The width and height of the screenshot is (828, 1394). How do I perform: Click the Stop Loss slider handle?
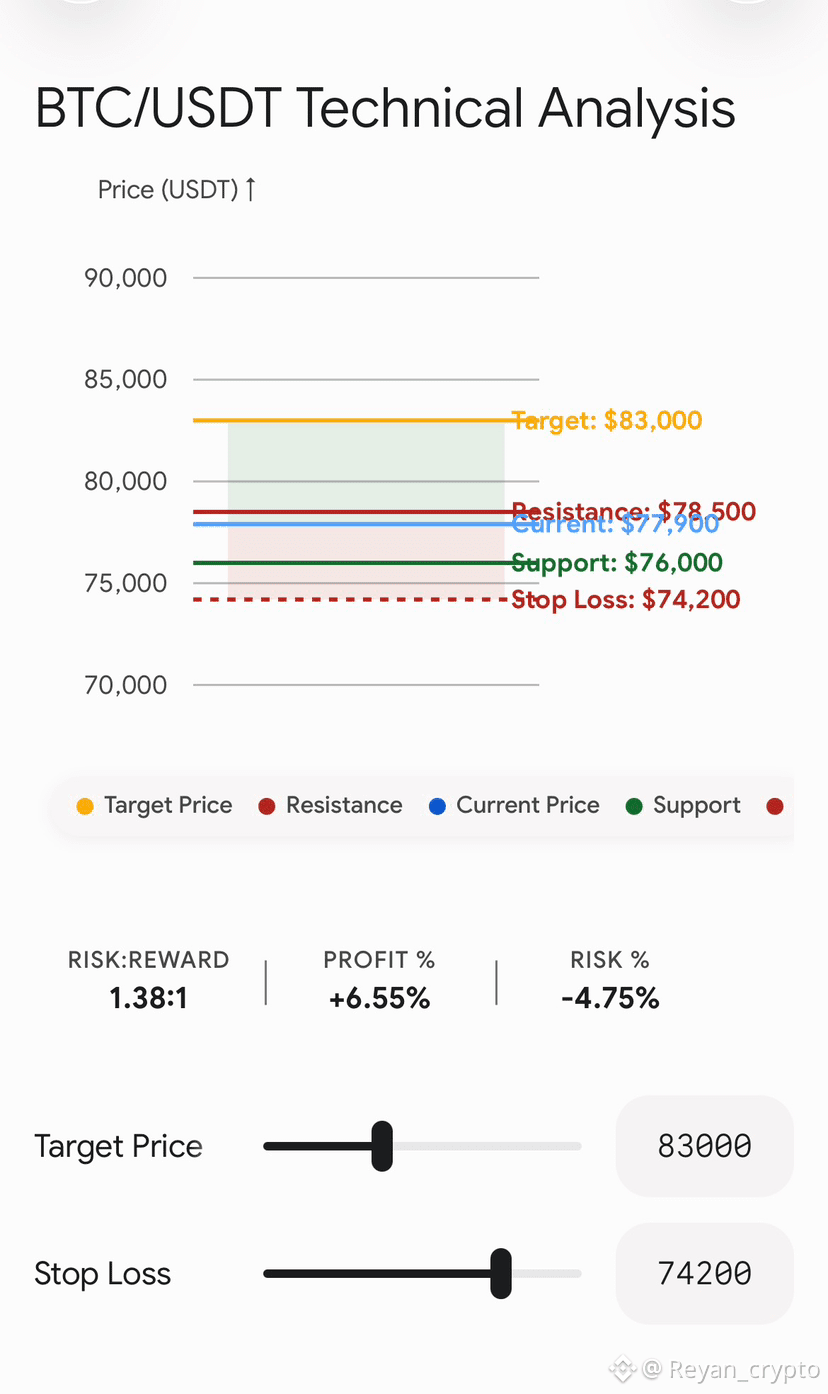[x=501, y=1274]
